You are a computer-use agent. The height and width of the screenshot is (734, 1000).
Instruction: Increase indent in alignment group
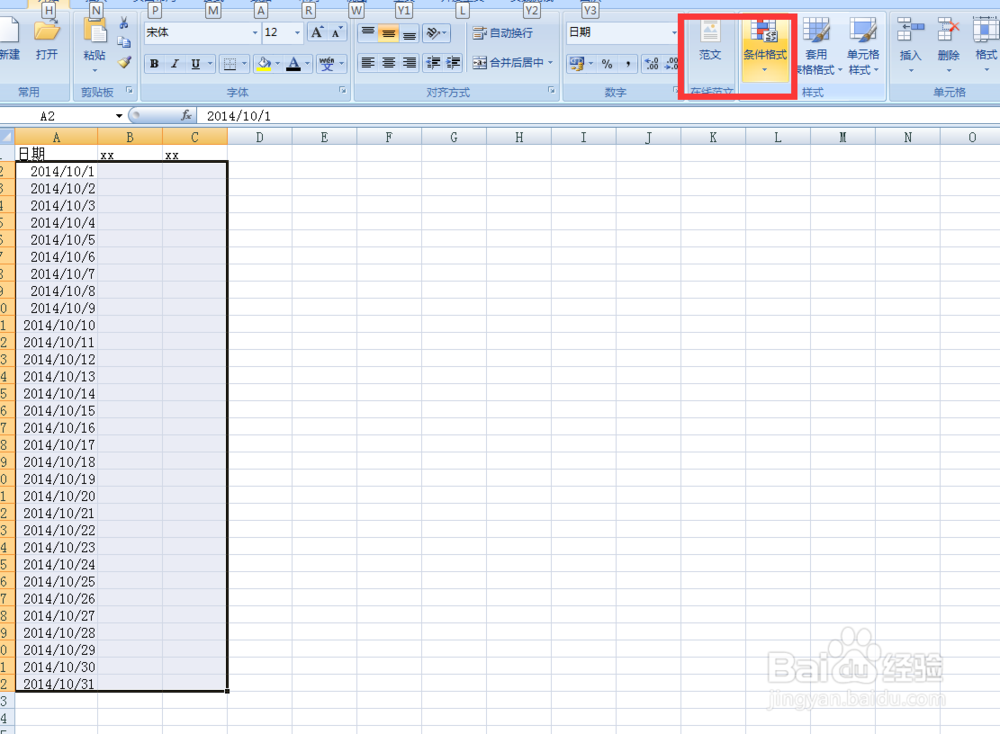tap(453, 62)
